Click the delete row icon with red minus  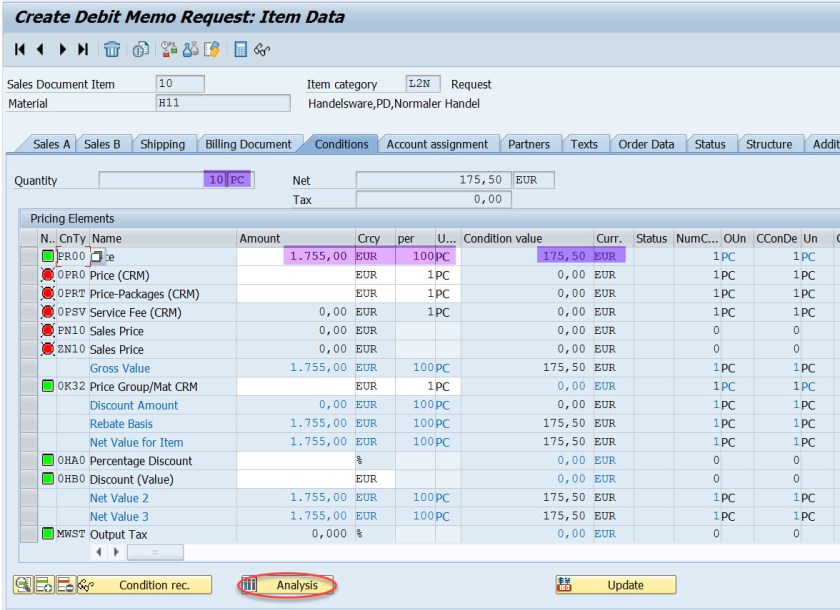point(65,585)
